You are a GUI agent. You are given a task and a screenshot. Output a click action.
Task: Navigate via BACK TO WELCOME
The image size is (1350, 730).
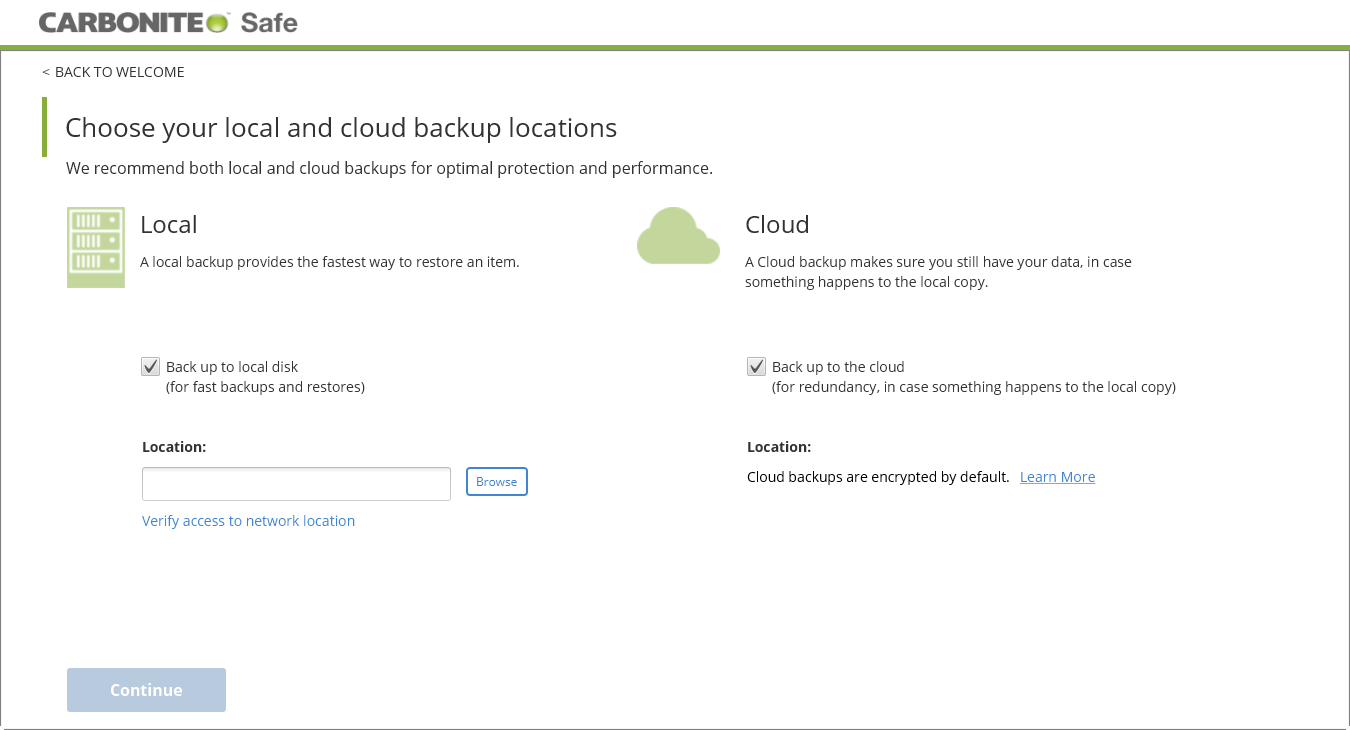click(118, 71)
